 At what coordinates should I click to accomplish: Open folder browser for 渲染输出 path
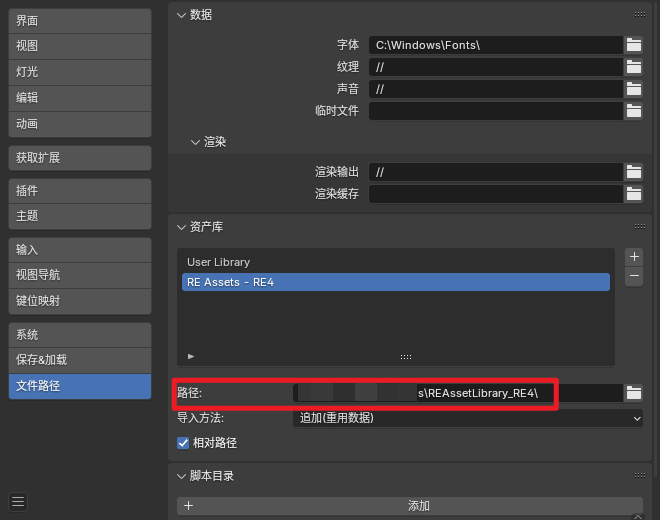coord(633,172)
